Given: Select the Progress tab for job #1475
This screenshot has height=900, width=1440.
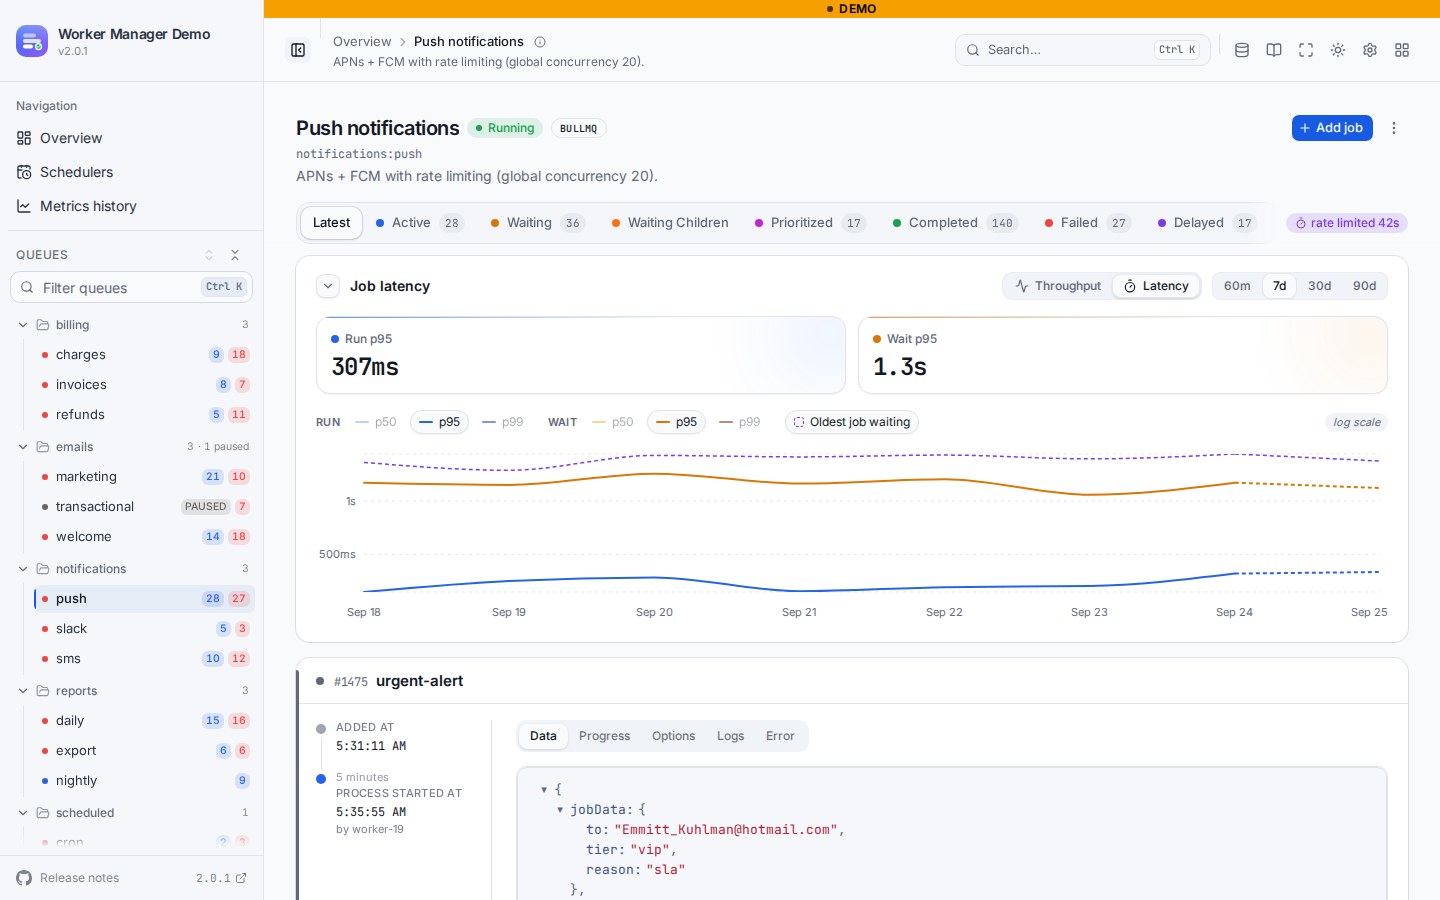Looking at the screenshot, I should pyautogui.click(x=605, y=736).
